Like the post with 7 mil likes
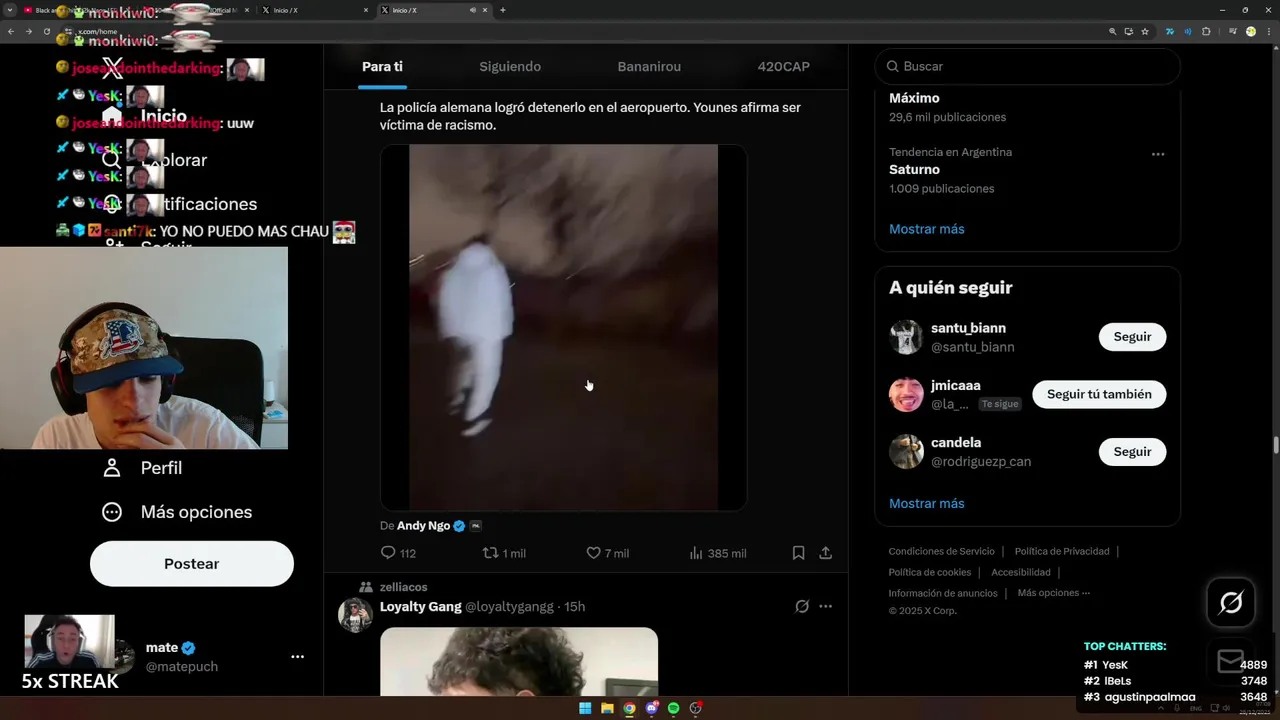 pyautogui.click(x=593, y=553)
